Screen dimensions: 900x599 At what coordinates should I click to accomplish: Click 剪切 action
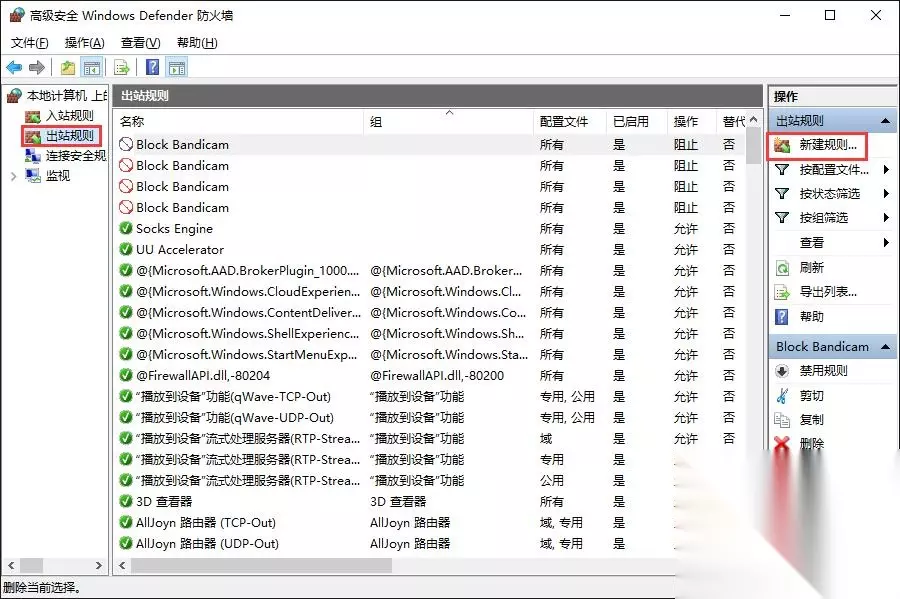tap(812, 396)
